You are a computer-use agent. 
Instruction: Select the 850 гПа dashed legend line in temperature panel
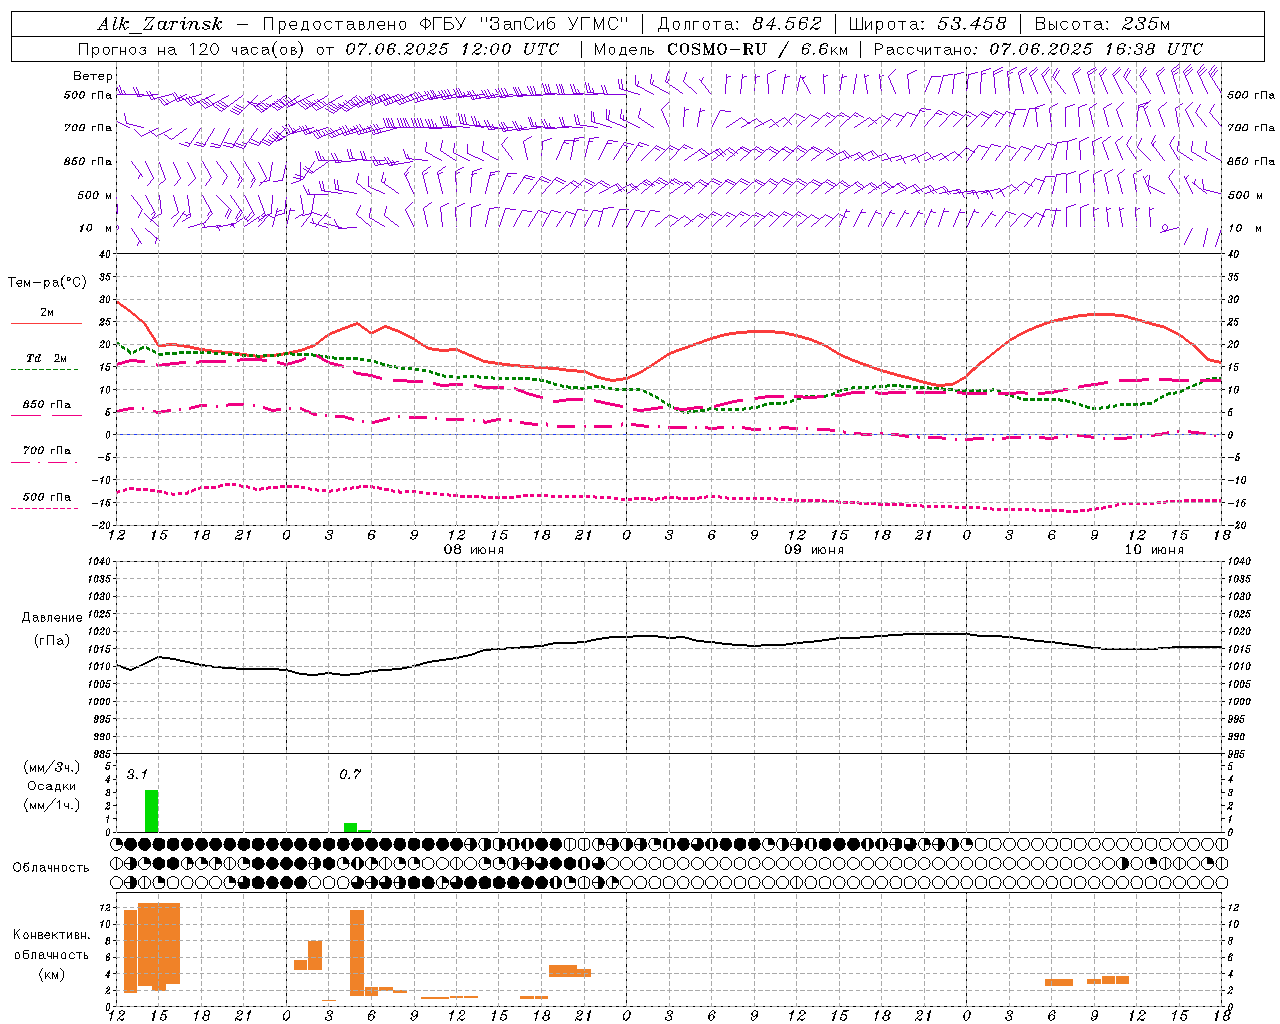point(45,415)
